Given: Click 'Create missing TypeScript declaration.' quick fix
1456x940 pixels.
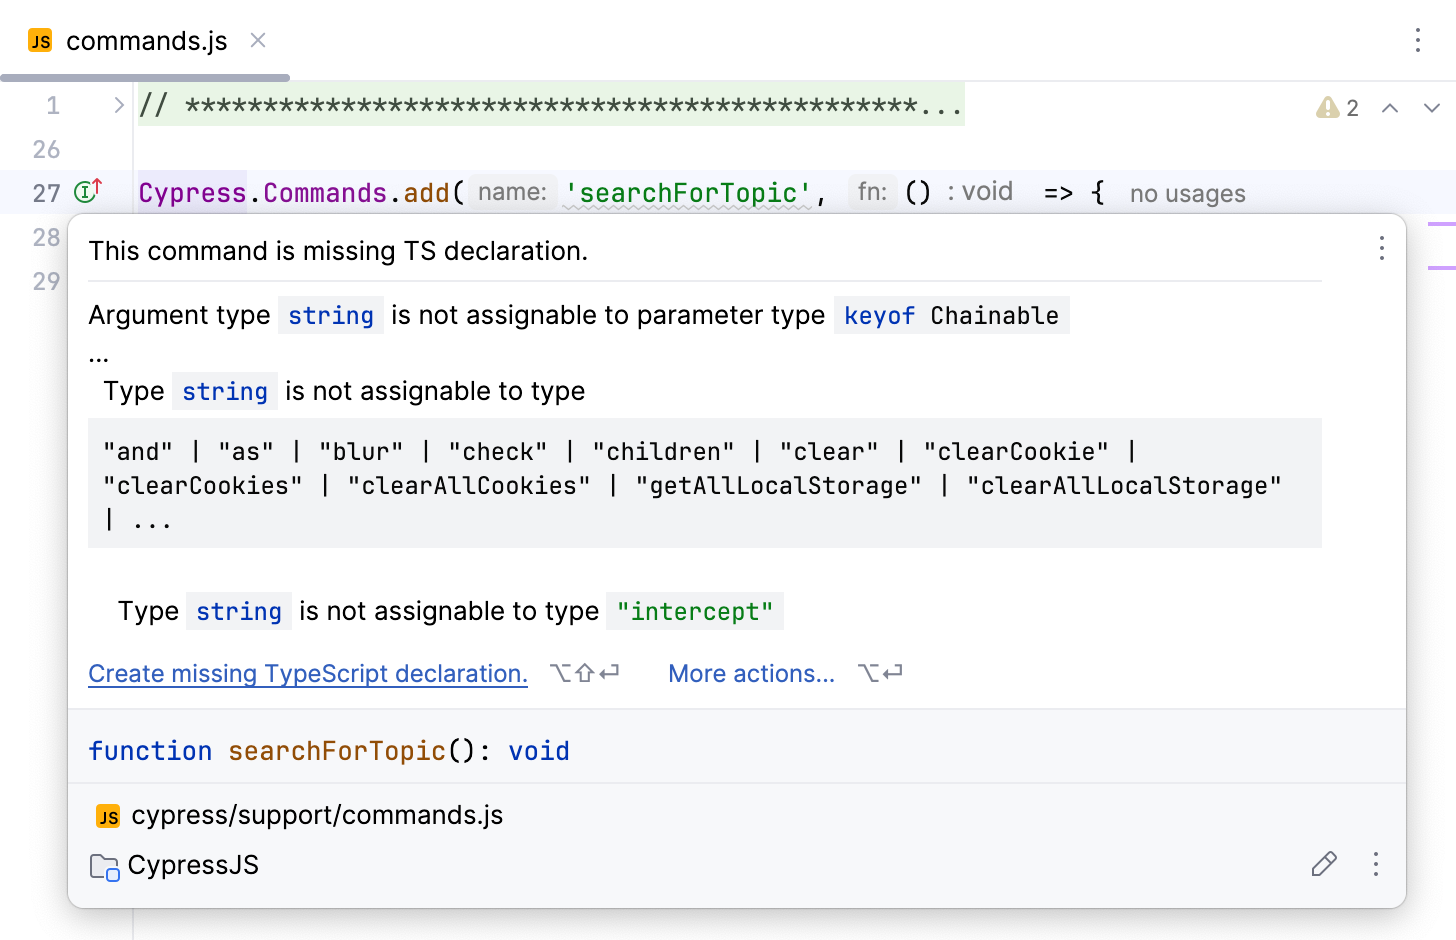Looking at the screenshot, I should [307, 673].
